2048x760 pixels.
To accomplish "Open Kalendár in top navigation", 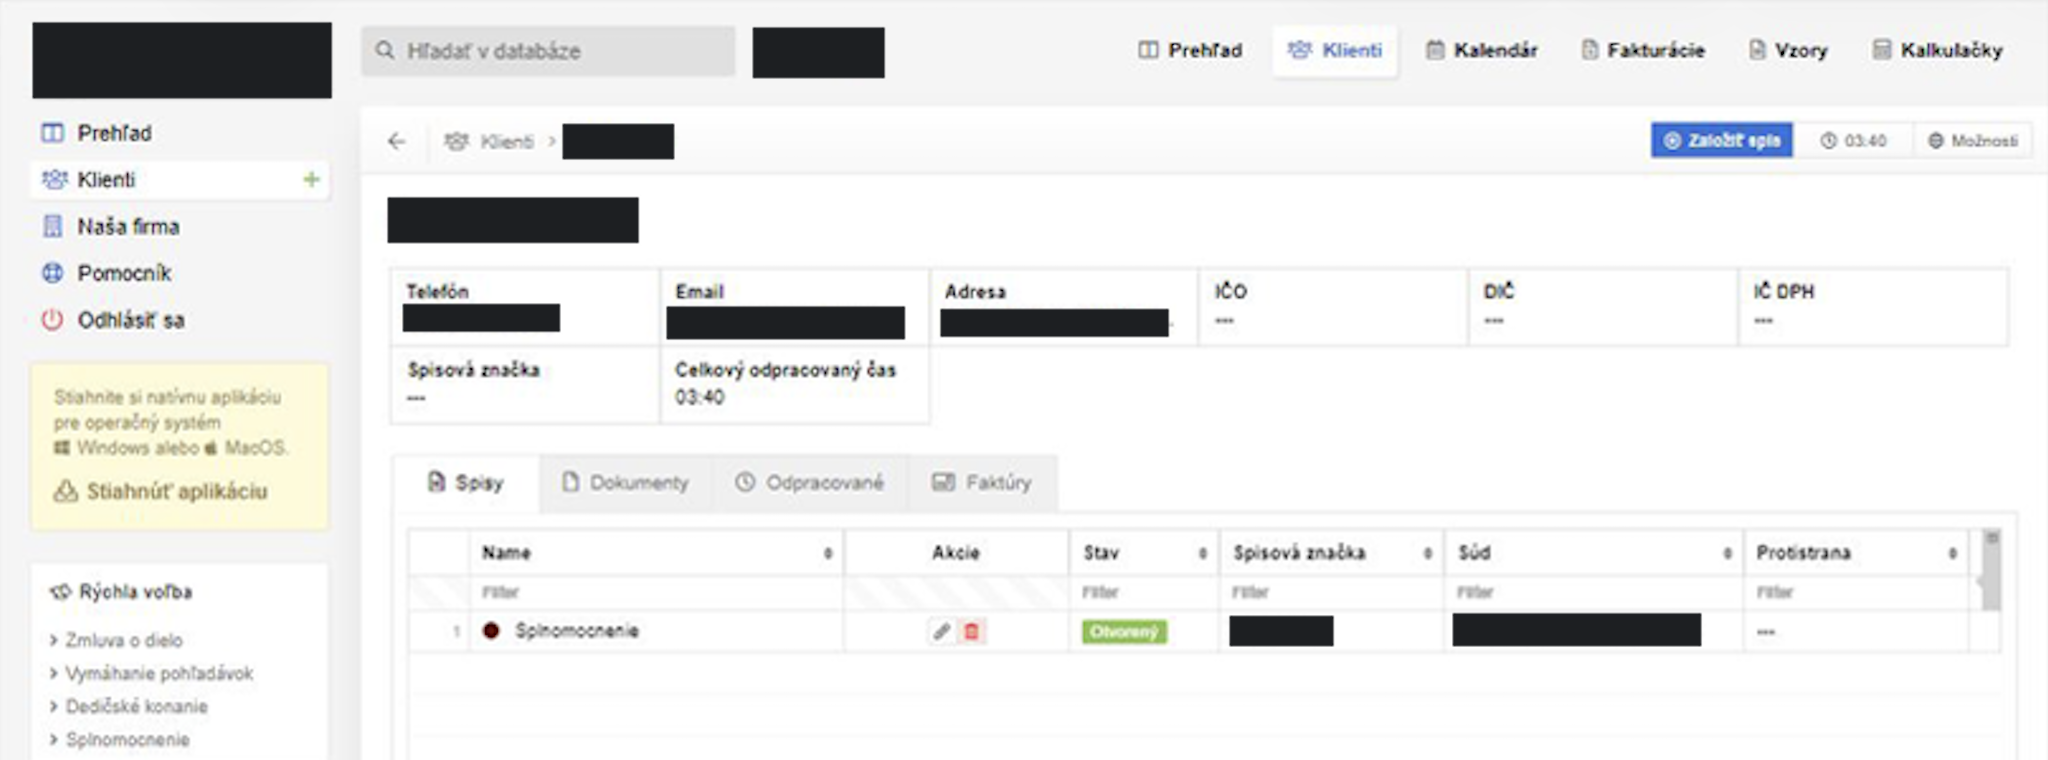I will point(1481,50).
